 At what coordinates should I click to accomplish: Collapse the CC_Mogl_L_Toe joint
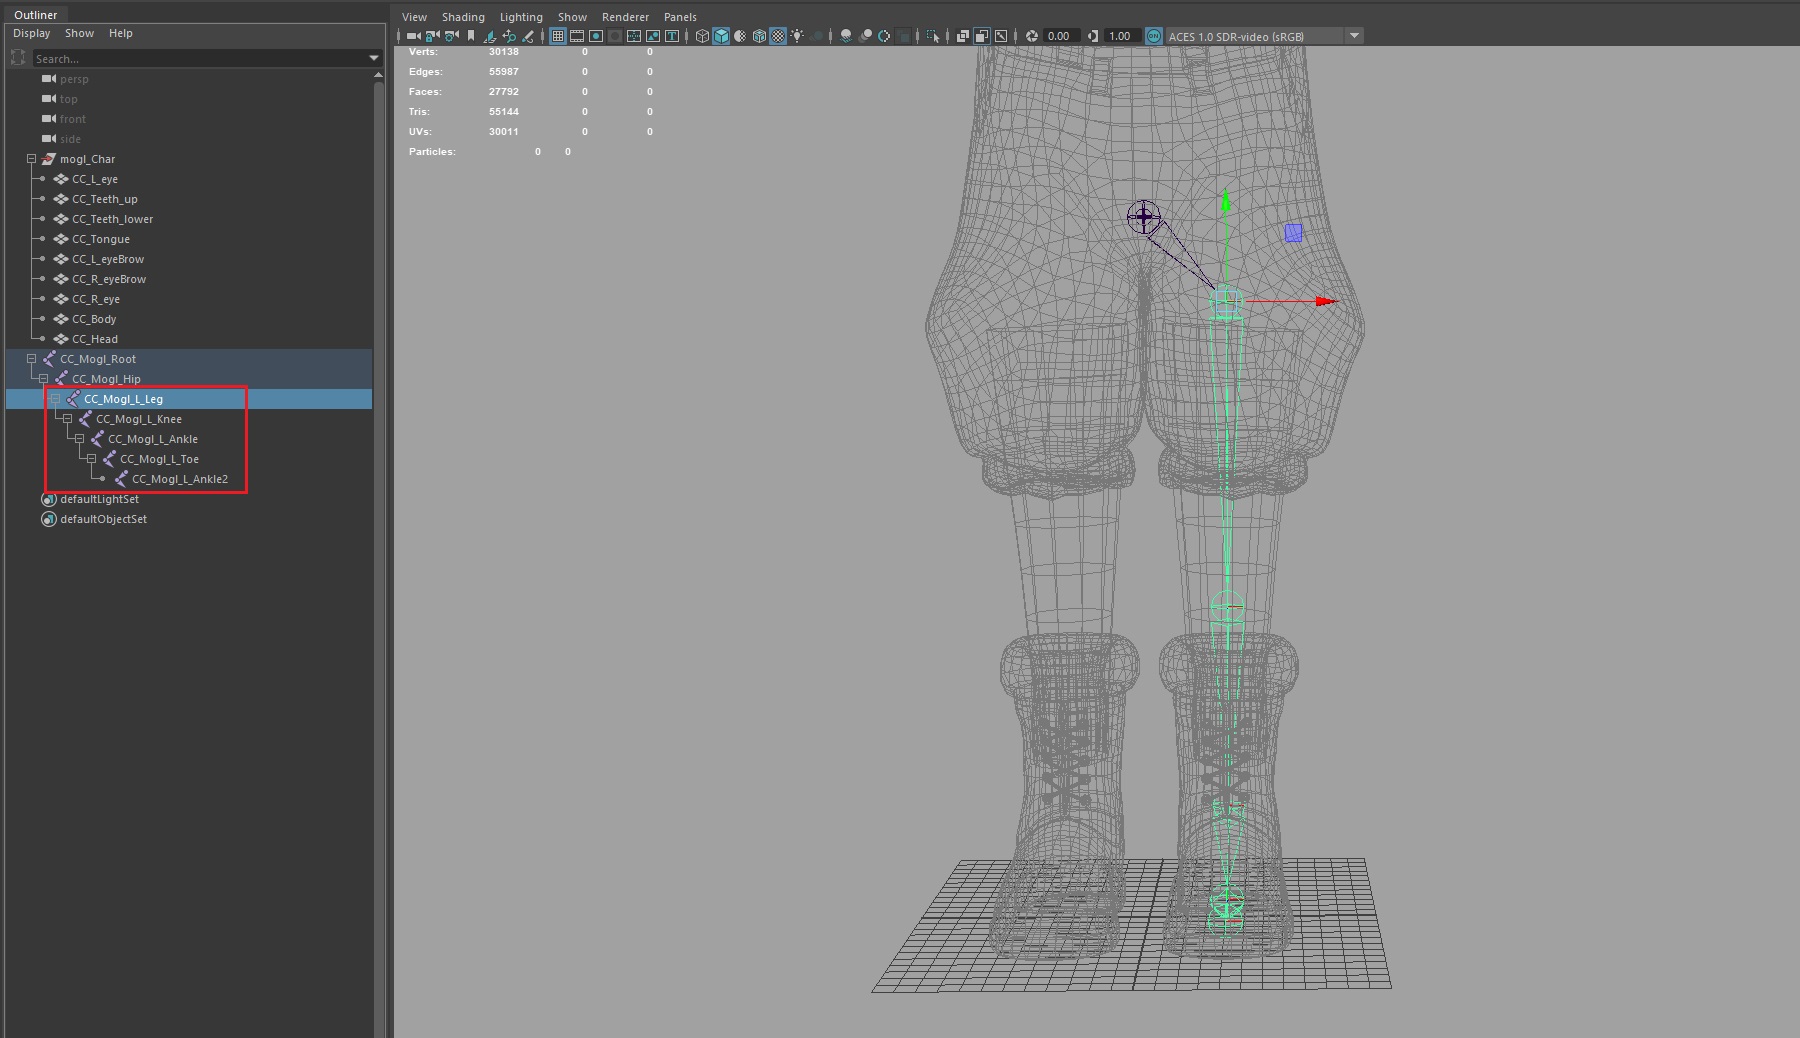point(91,459)
